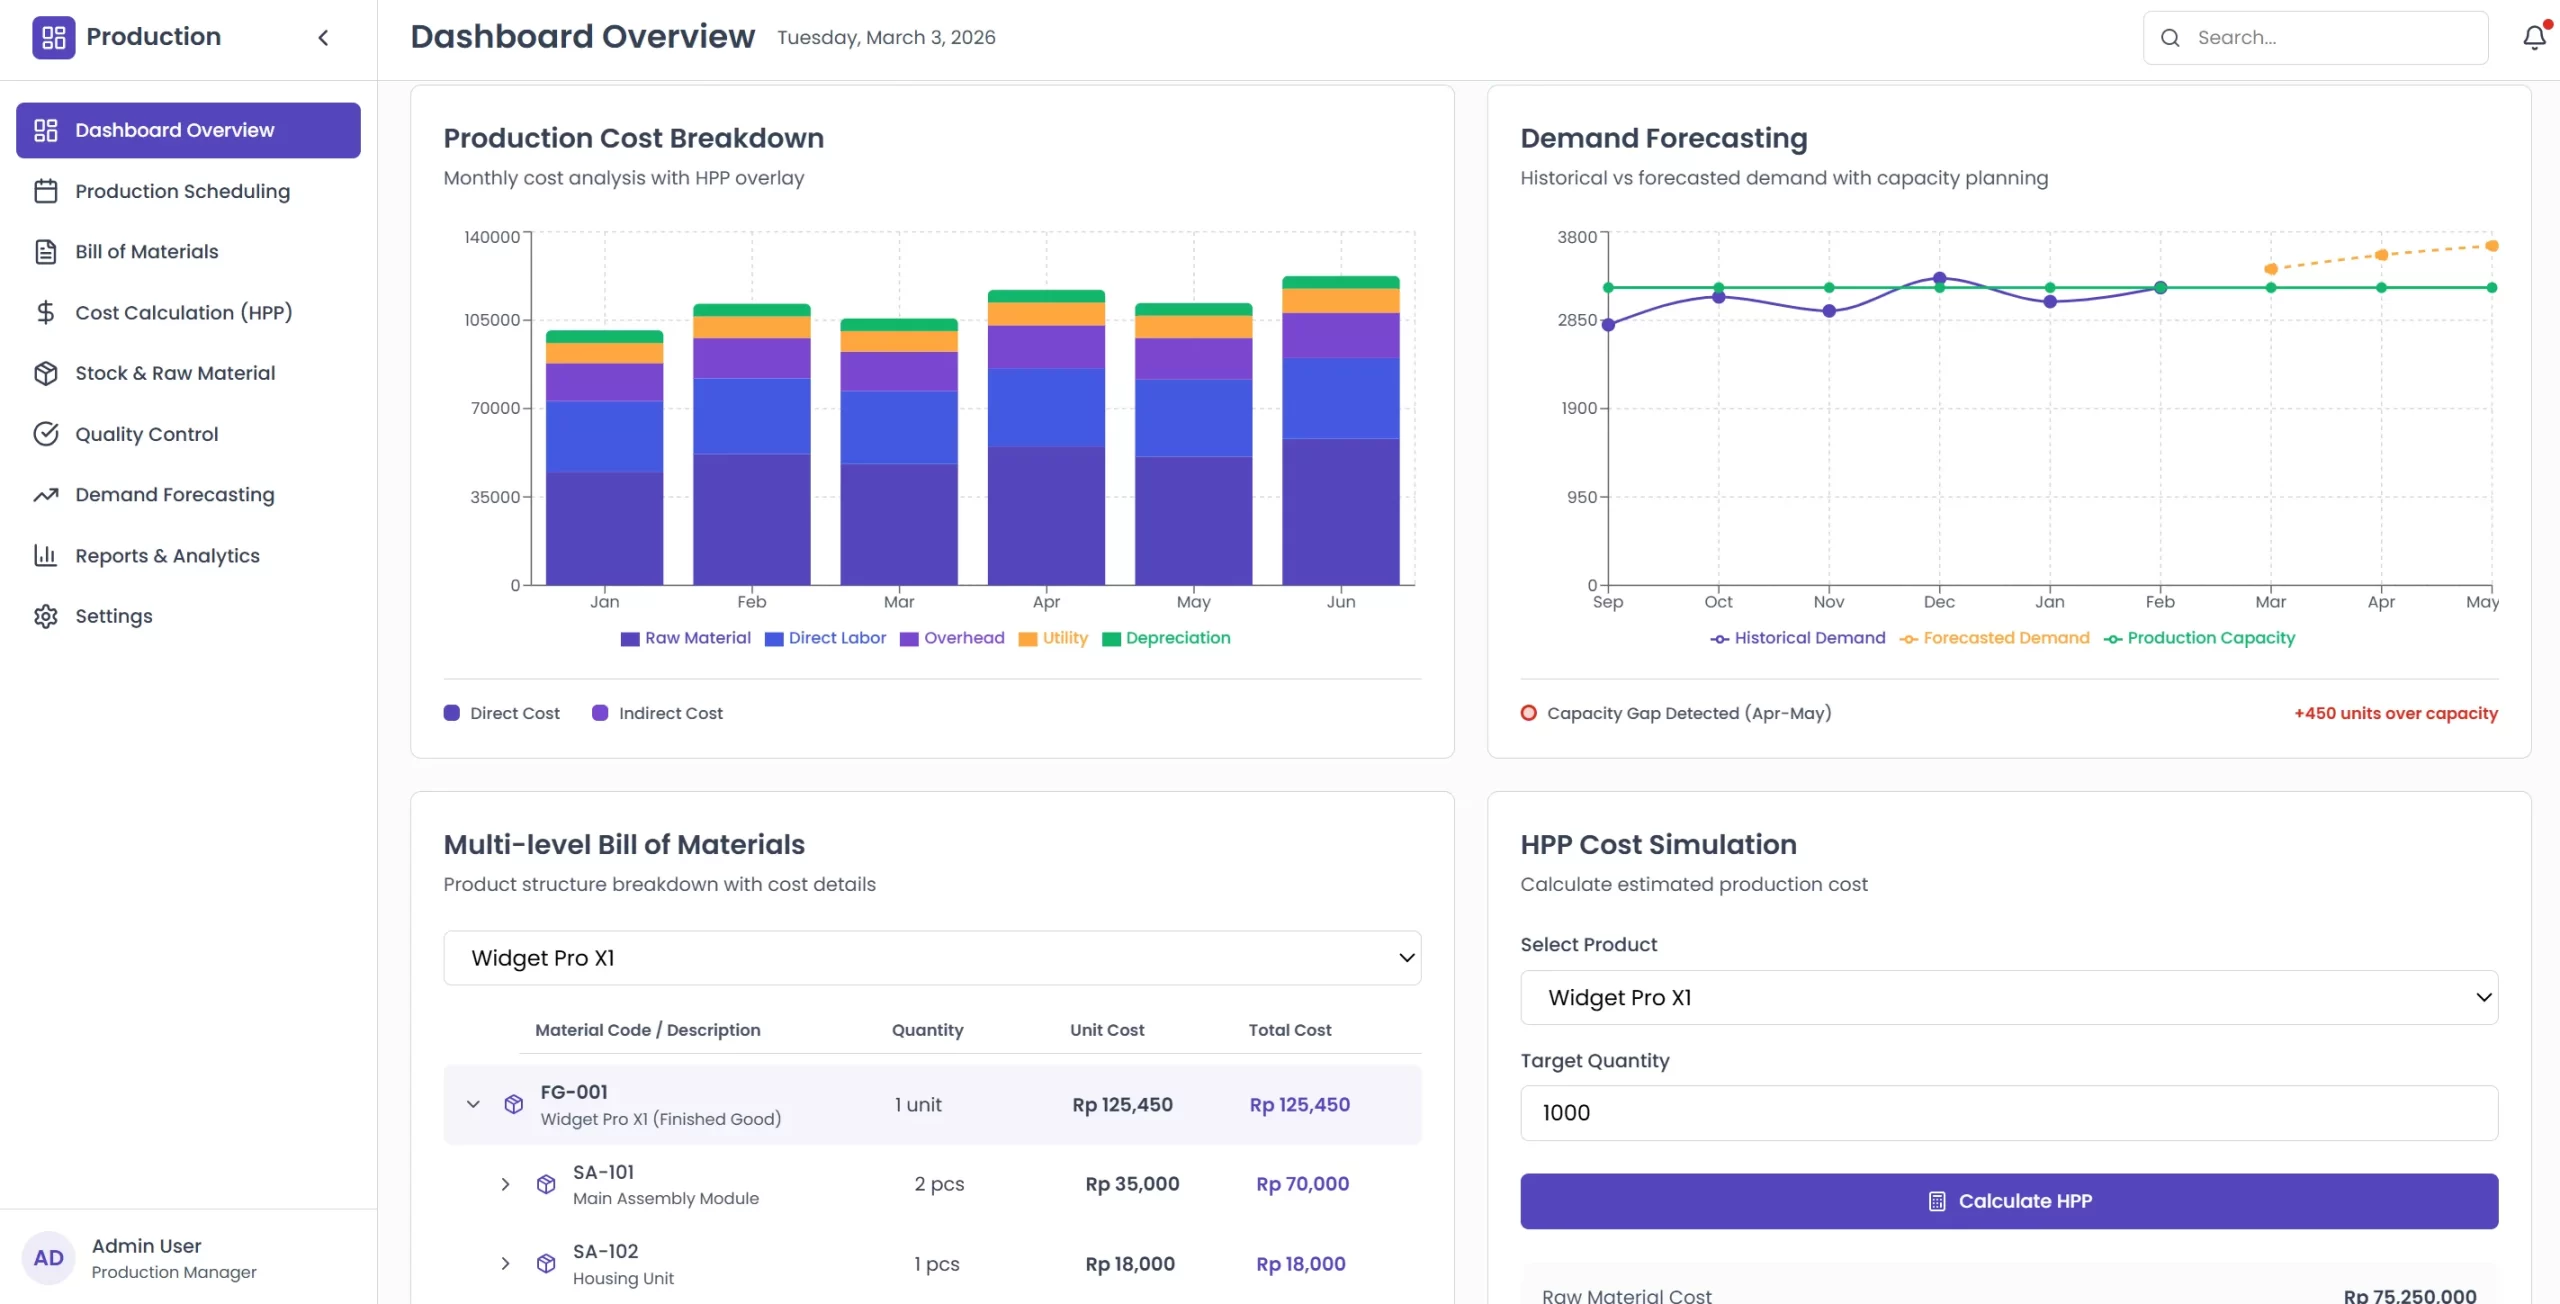Image resolution: width=2560 pixels, height=1304 pixels.
Task: Click the Admin User AD avatar
Action: (48, 1258)
